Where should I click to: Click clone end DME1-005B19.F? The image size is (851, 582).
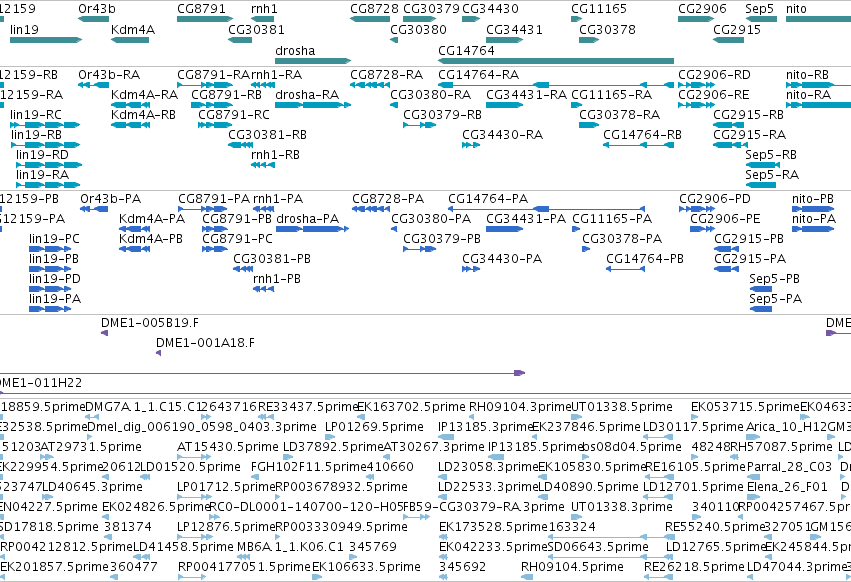click(x=104, y=333)
